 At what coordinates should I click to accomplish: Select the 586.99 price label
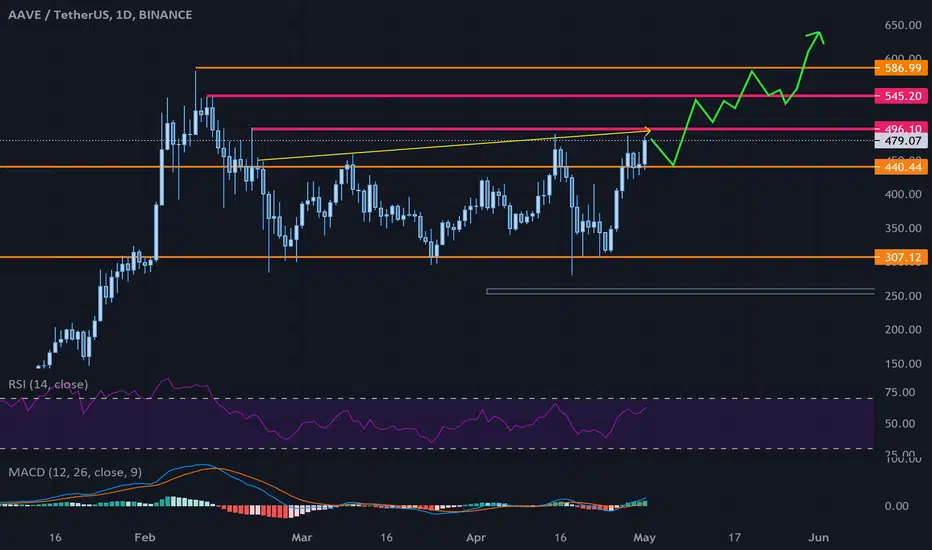point(901,68)
